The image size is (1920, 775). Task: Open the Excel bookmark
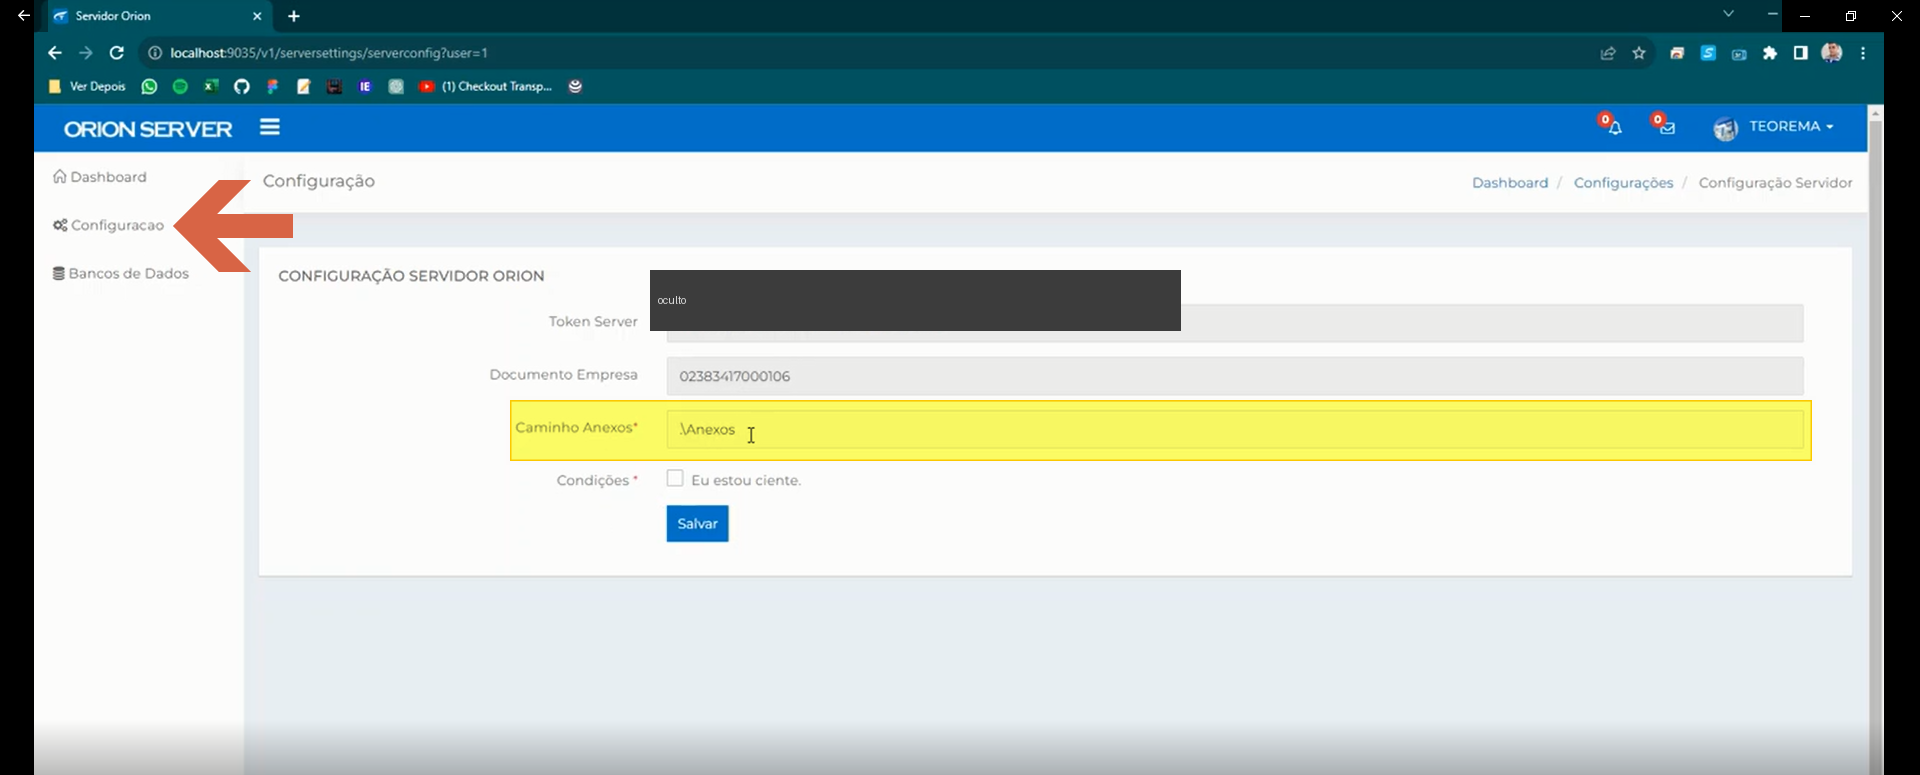click(211, 86)
